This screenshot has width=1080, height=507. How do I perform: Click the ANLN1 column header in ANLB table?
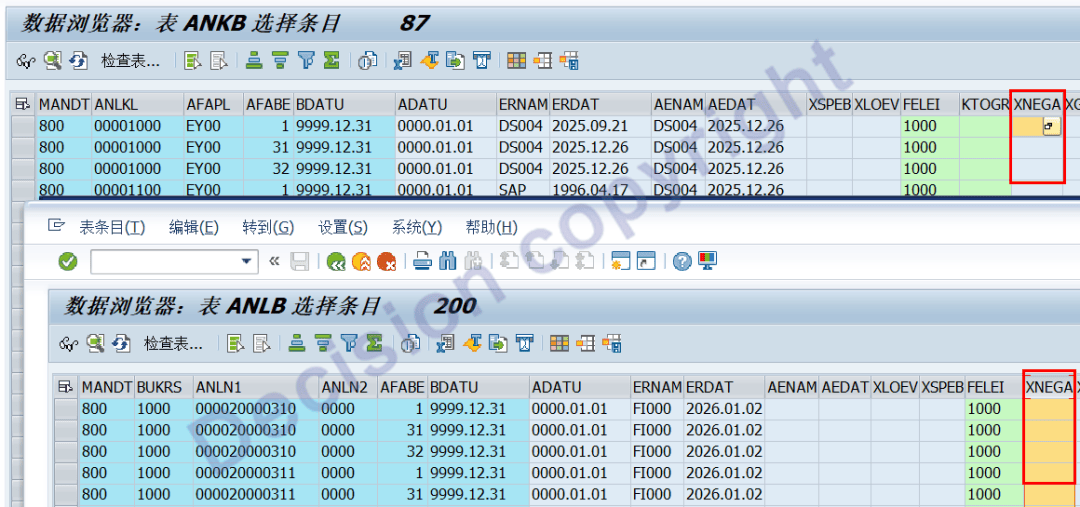(256, 387)
